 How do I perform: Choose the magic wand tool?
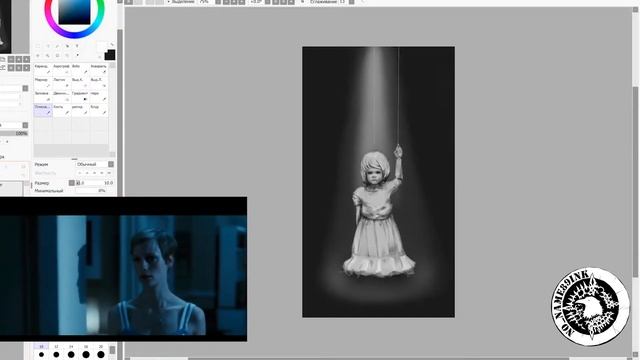(x=58, y=46)
